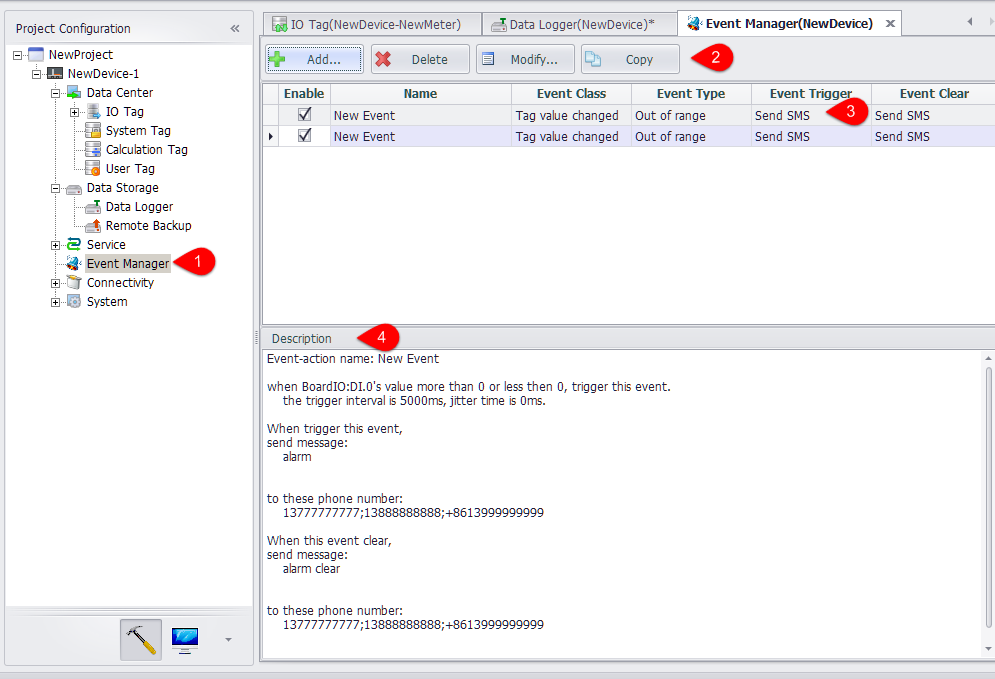Open Data Logger in project tree
The width and height of the screenshot is (995, 679).
click(139, 207)
